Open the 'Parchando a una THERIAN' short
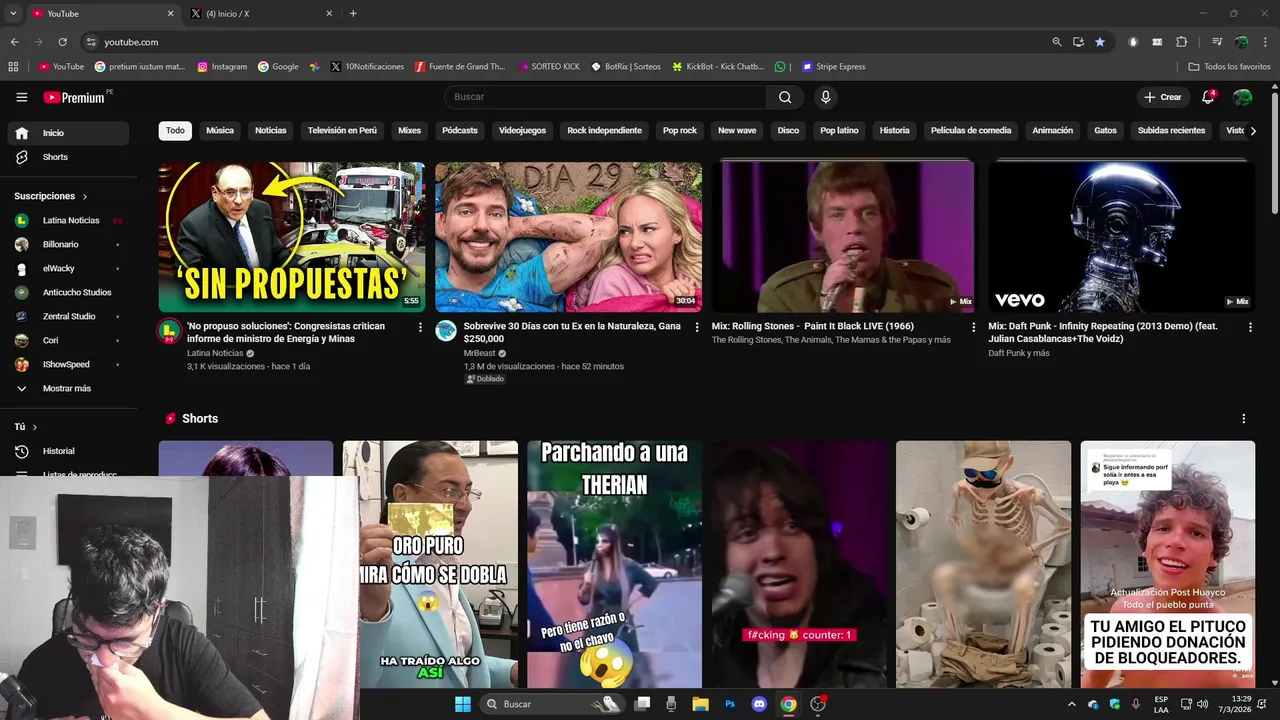 [614, 564]
